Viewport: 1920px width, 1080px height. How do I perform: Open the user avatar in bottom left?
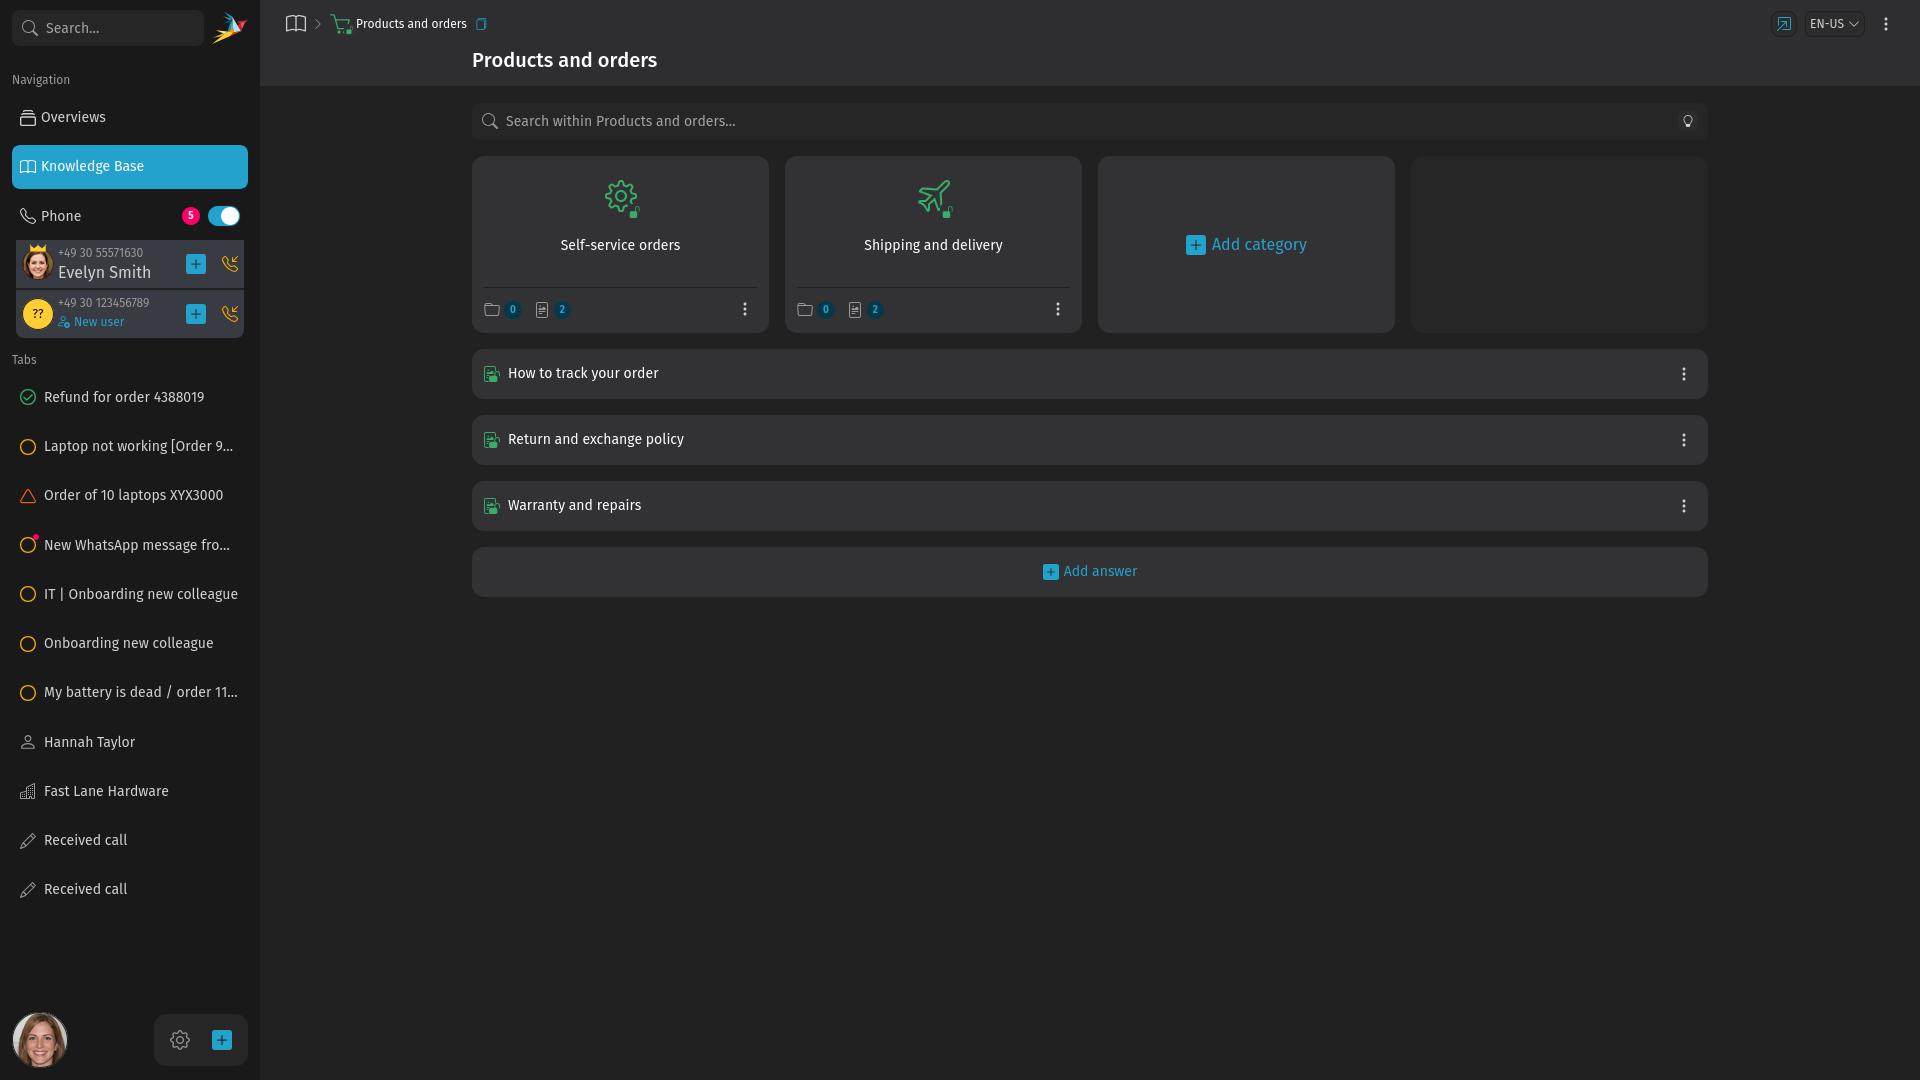[x=40, y=1040]
